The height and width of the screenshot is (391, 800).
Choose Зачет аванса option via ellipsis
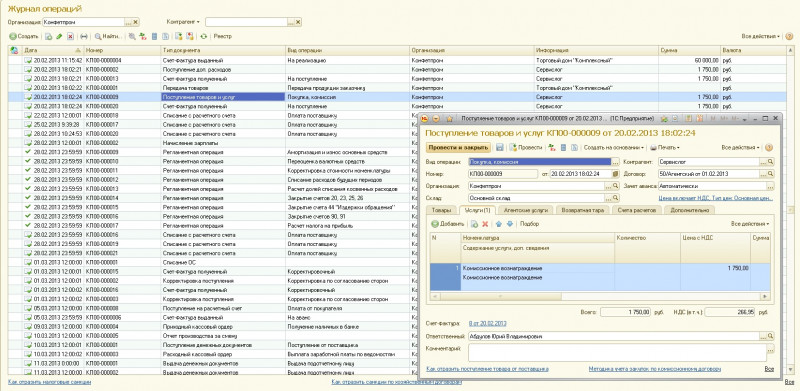click(770, 186)
